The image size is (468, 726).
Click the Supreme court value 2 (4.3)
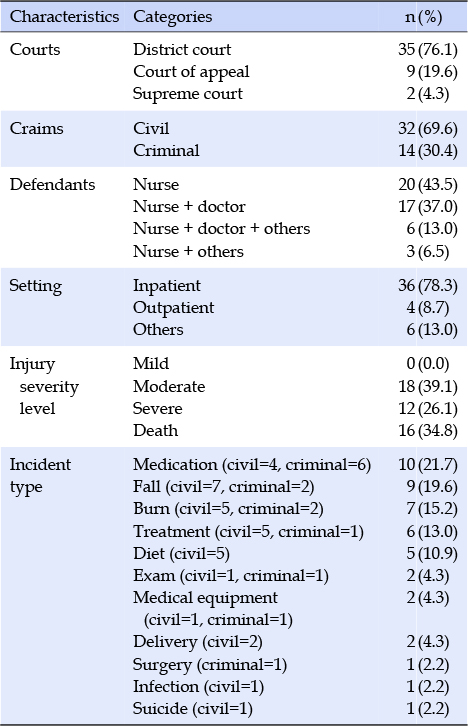tap(428, 94)
